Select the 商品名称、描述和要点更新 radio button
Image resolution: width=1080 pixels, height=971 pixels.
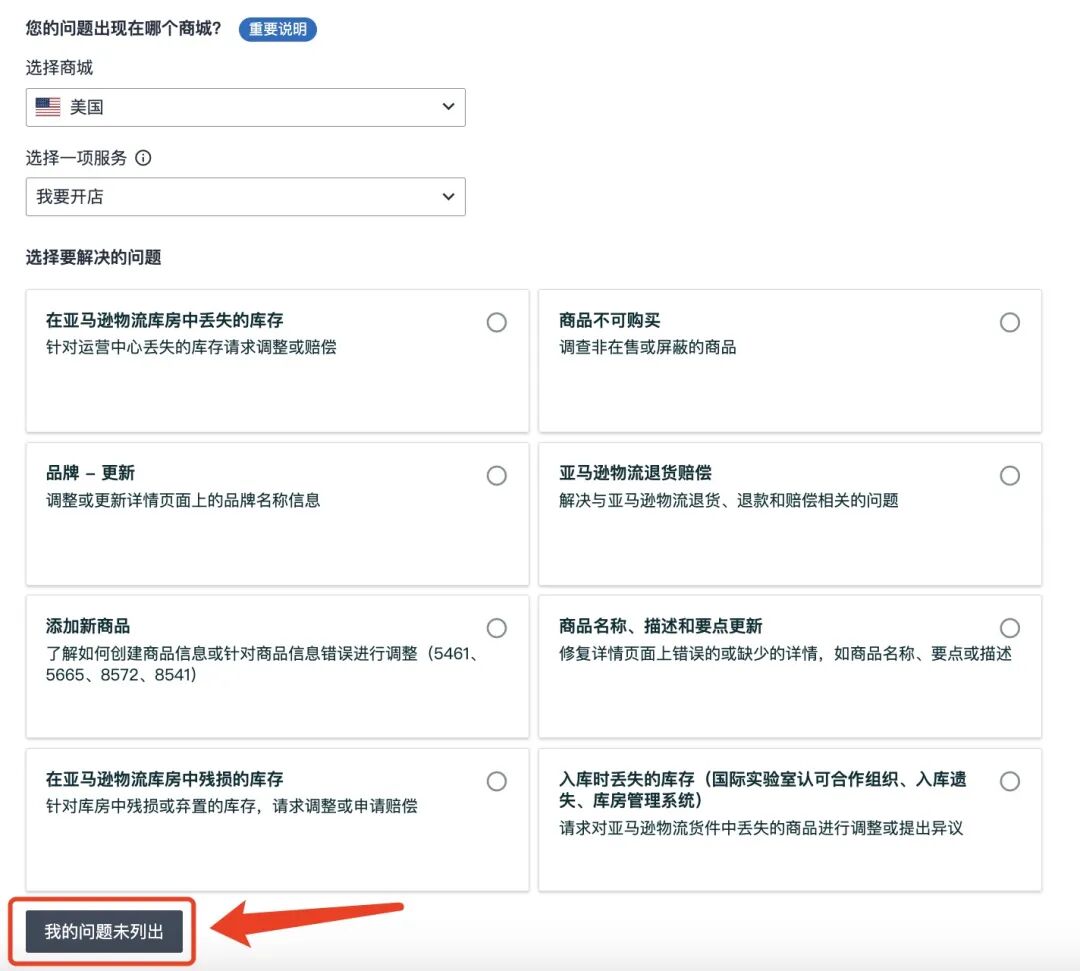pyautogui.click(x=1009, y=628)
